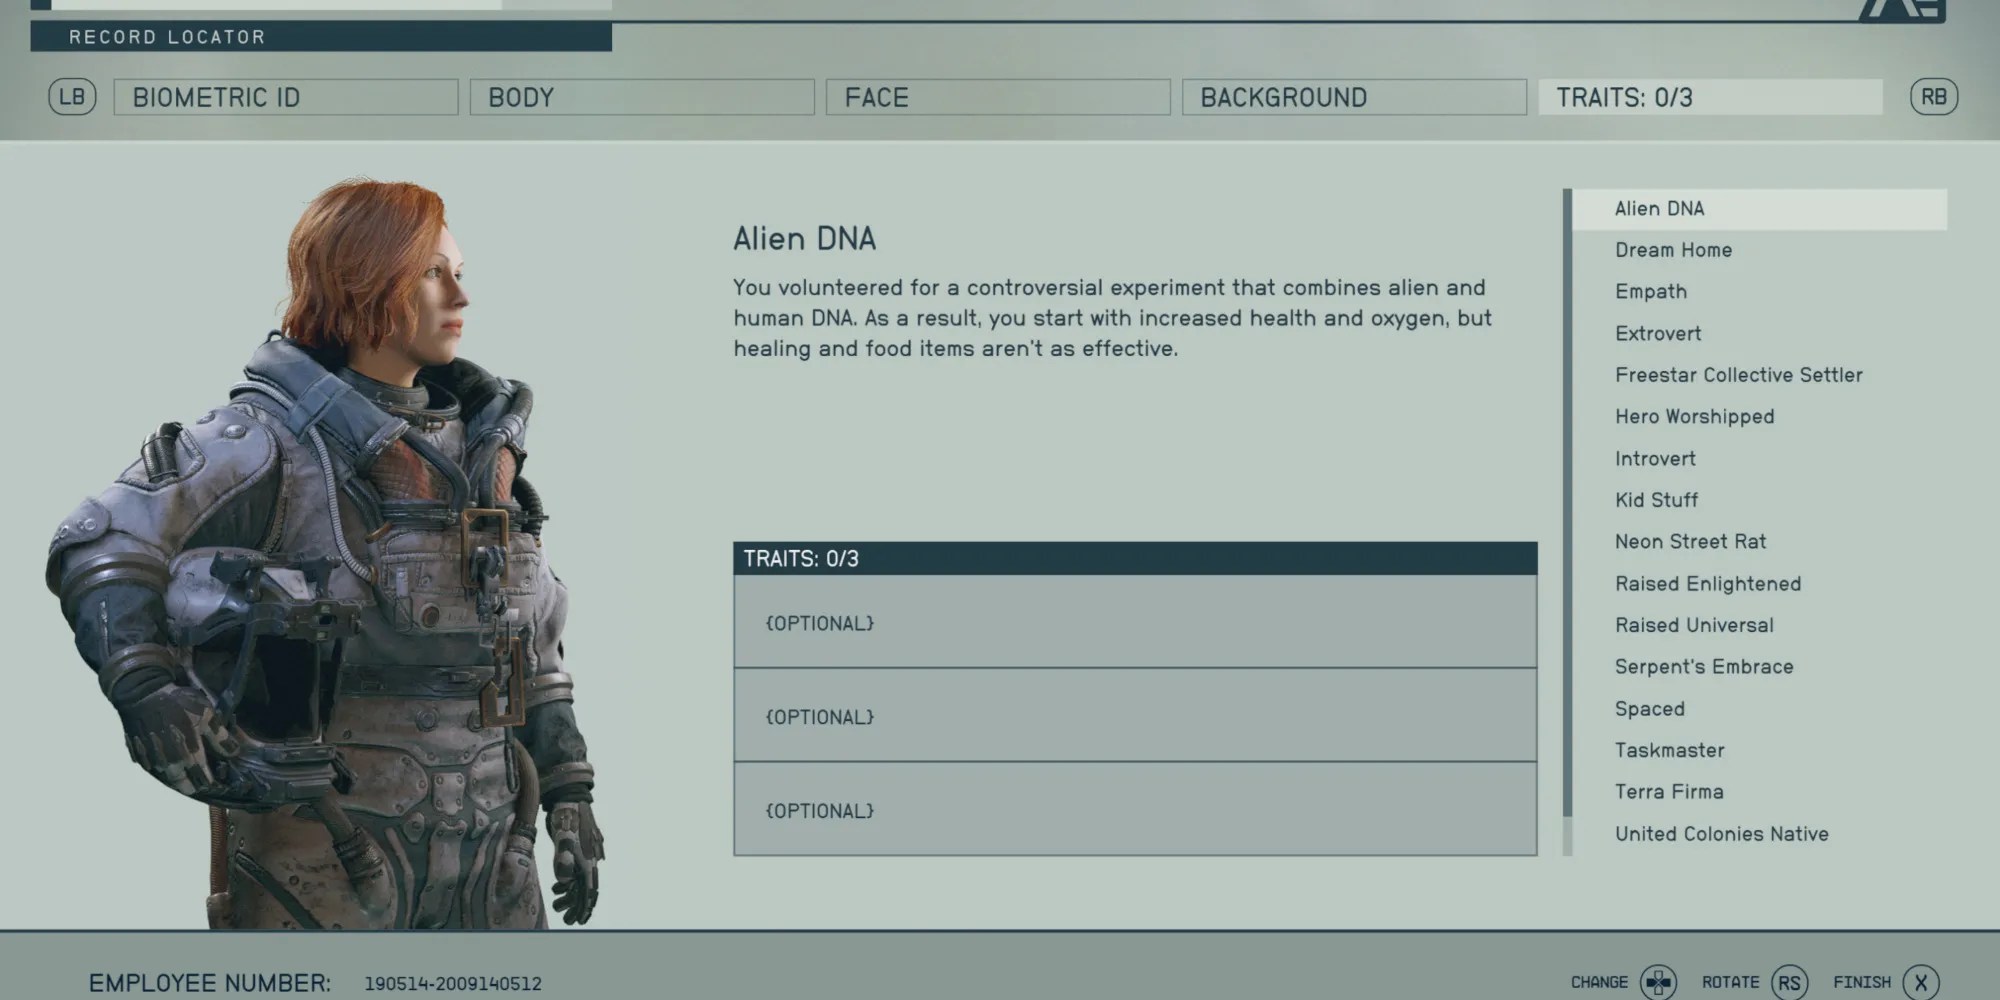Image resolution: width=2000 pixels, height=1000 pixels.
Task: Pick the Introvert trait
Action: (1760, 459)
